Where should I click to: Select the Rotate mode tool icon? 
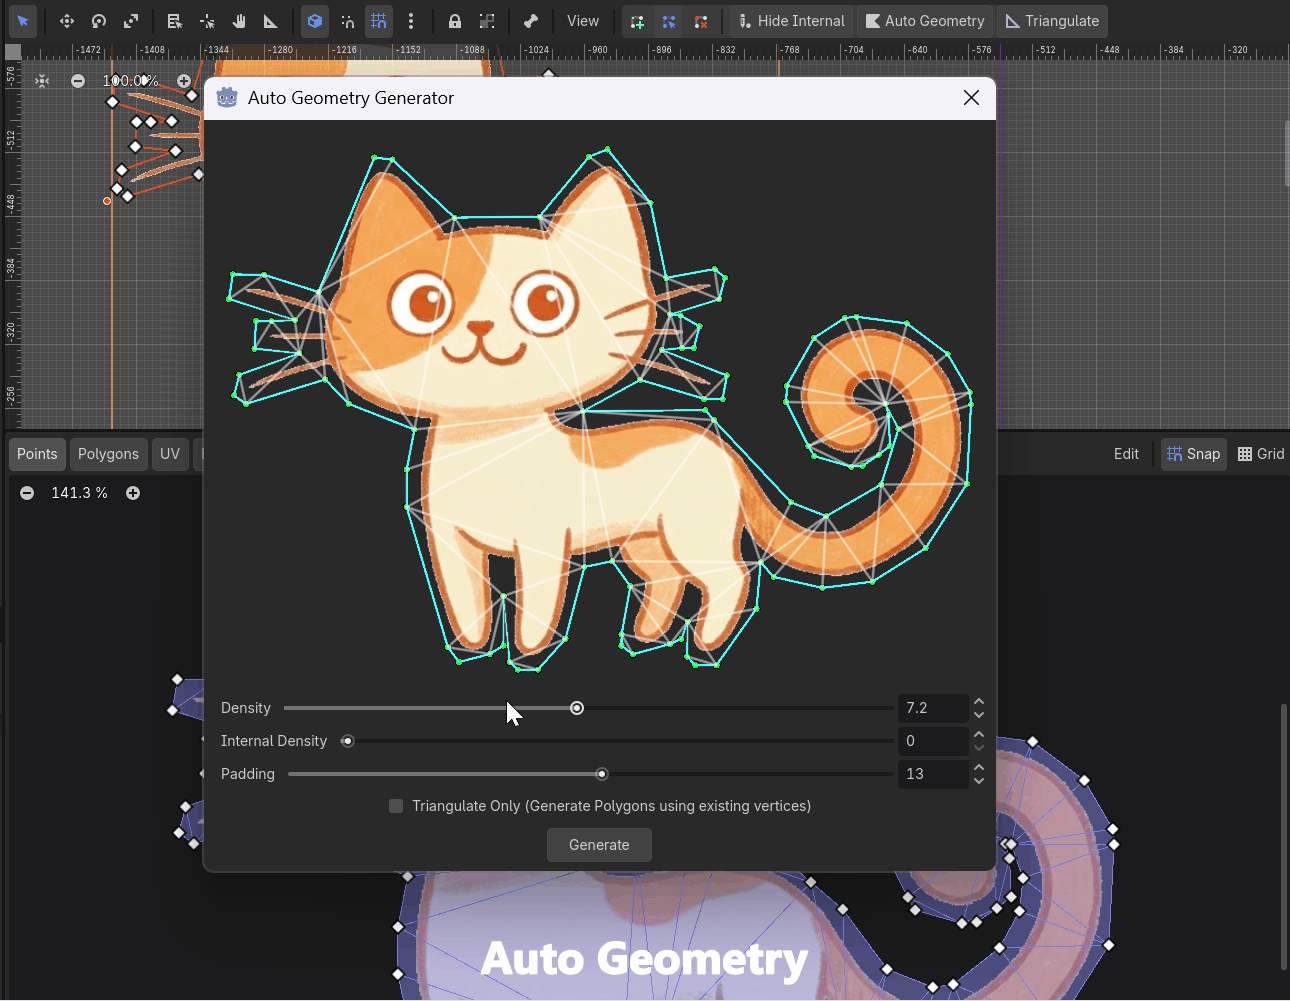coord(99,21)
